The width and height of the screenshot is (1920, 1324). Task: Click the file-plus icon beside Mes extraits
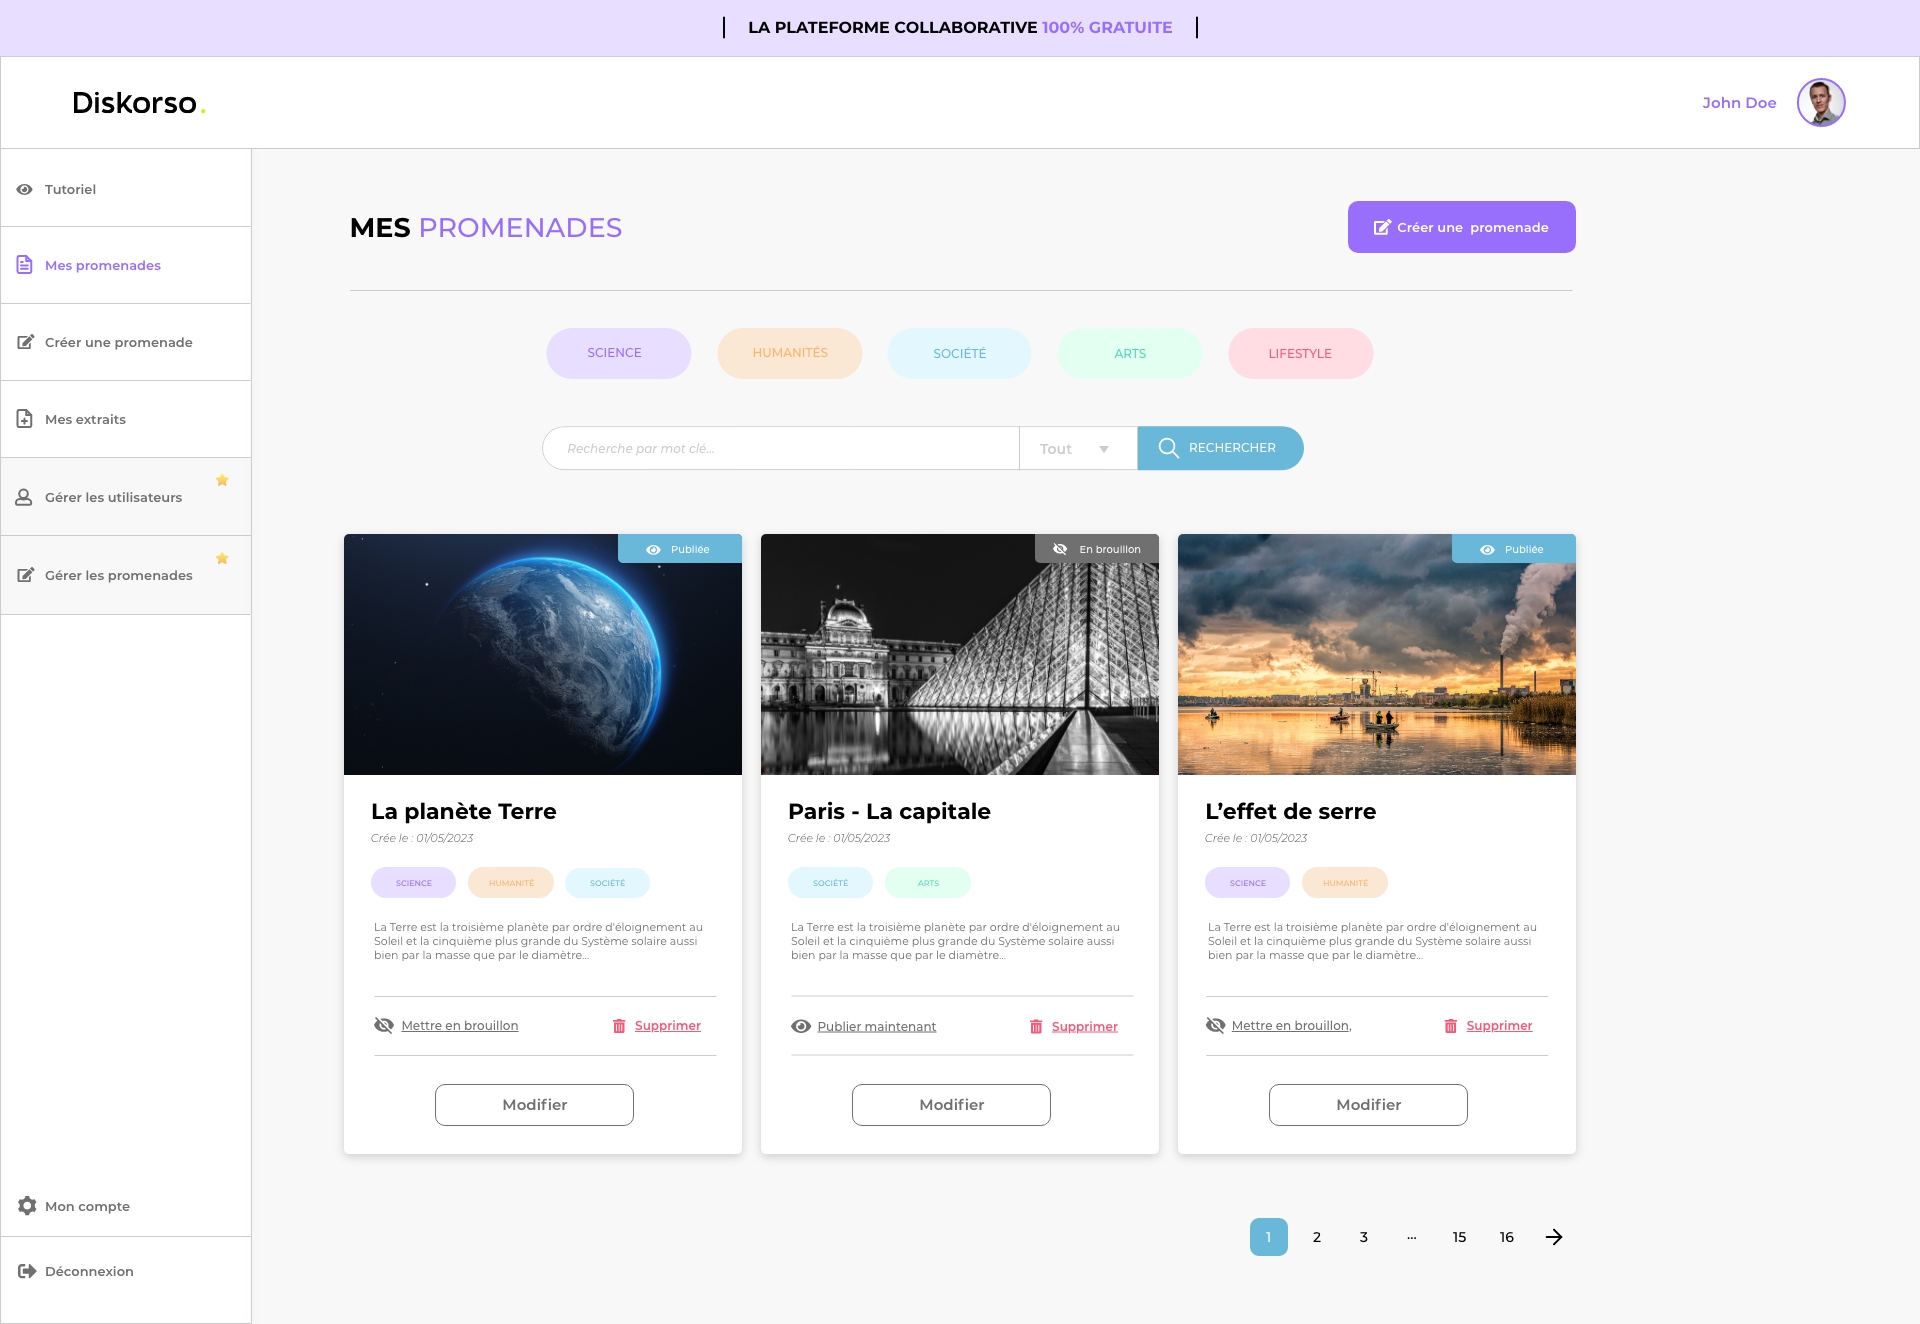25,419
